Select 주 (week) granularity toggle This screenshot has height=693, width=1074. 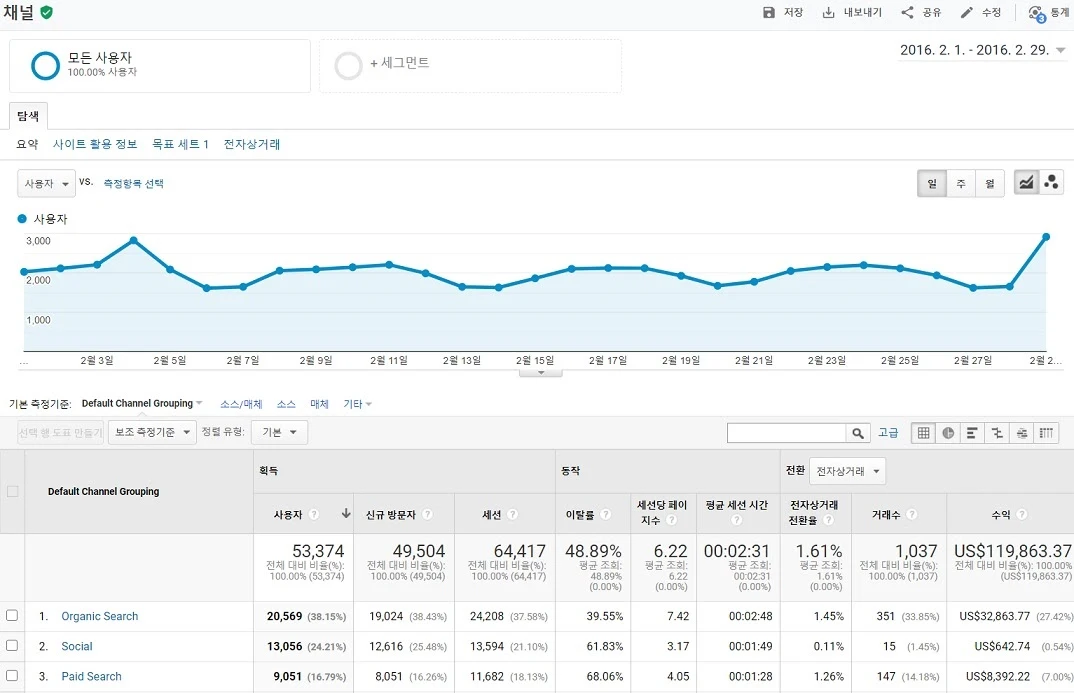point(961,184)
